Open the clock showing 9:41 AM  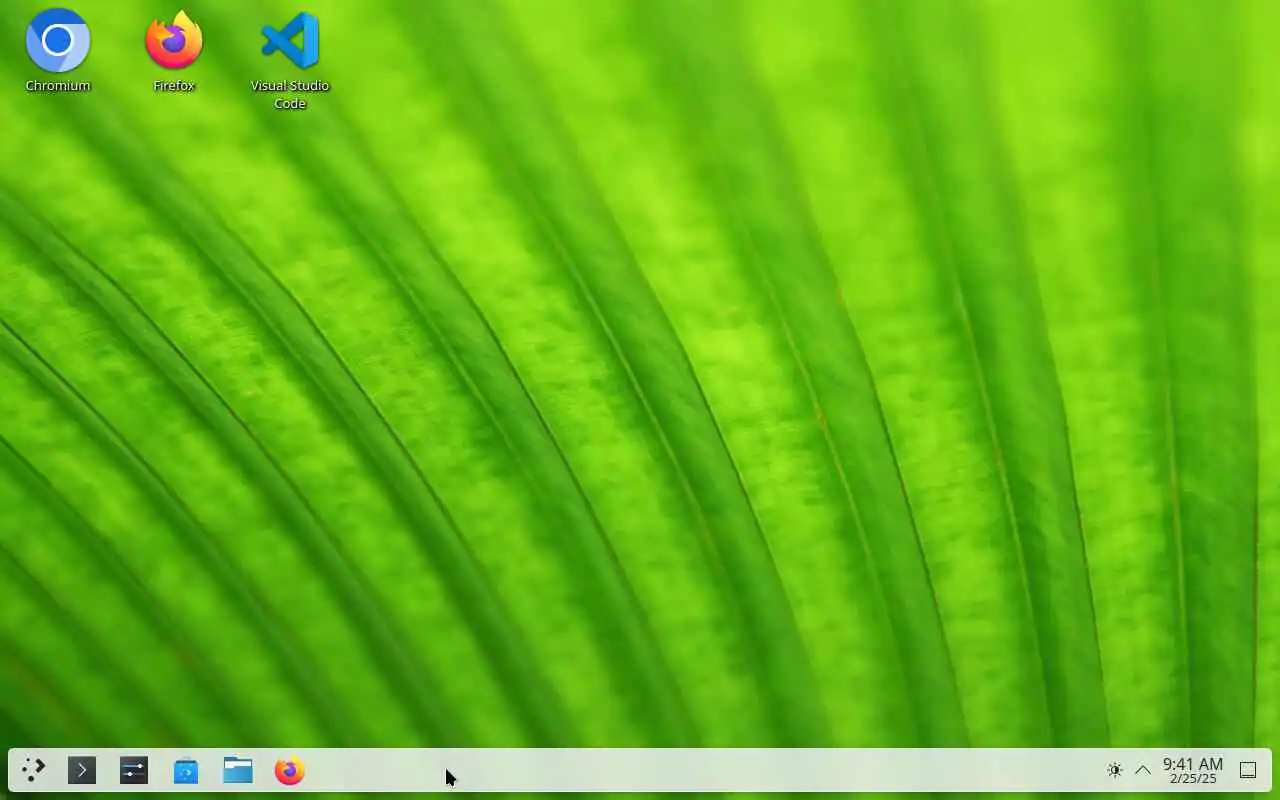pyautogui.click(x=1193, y=770)
